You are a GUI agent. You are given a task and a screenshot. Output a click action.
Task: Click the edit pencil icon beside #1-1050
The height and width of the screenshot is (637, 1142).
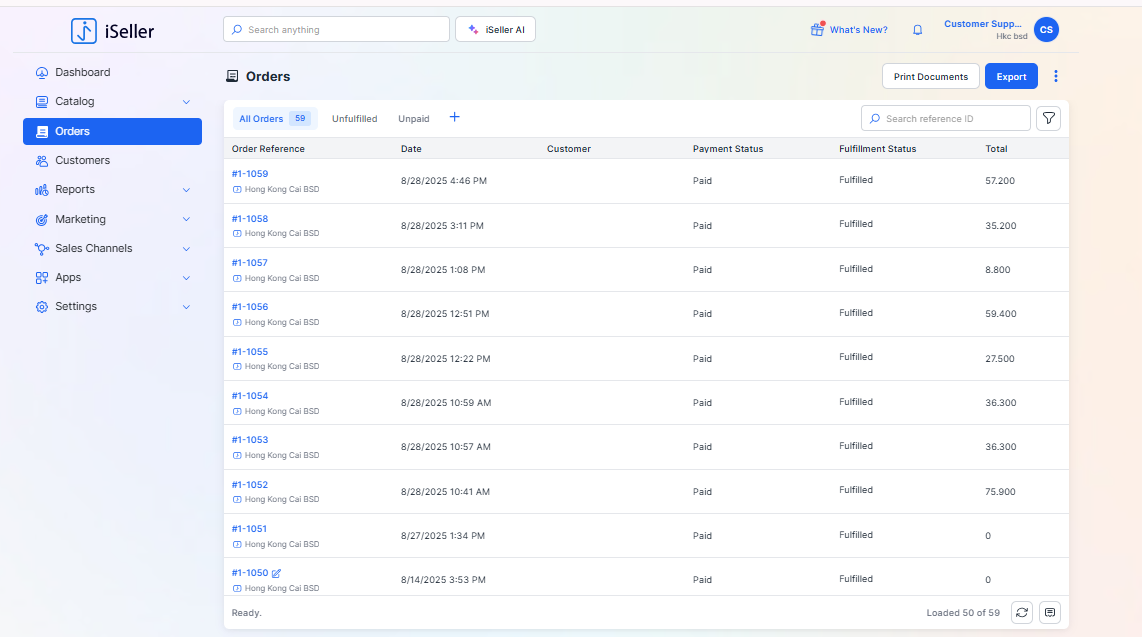tap(276, 574)
